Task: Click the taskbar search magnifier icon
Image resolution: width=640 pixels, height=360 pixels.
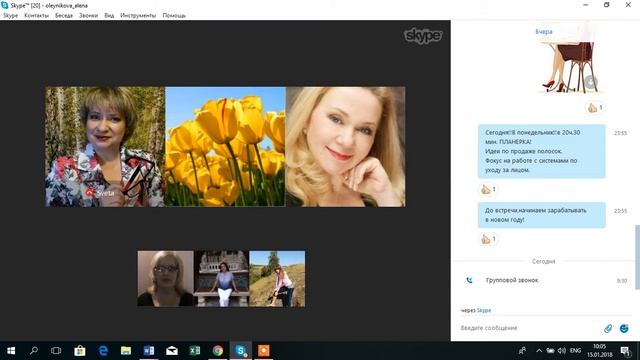Action: [x=34, y=351]
